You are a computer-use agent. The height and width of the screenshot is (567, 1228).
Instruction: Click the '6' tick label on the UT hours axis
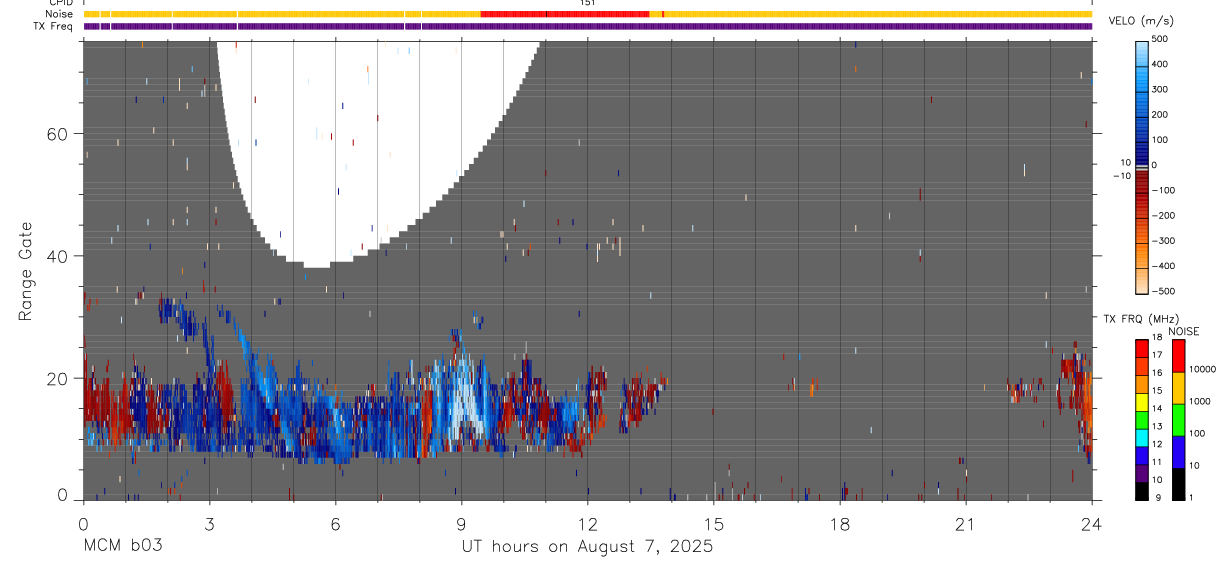(335, 524)
